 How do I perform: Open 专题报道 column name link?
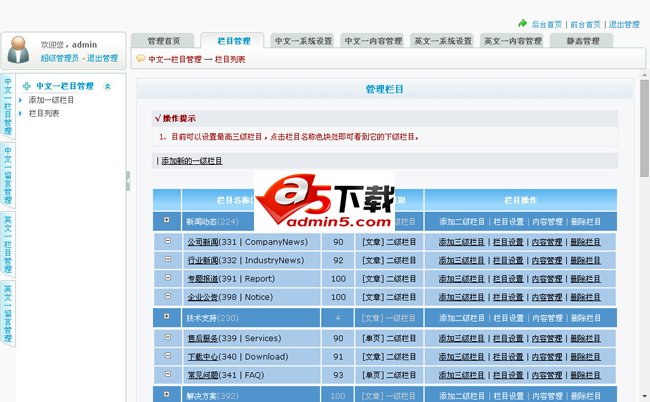(203, 279)
